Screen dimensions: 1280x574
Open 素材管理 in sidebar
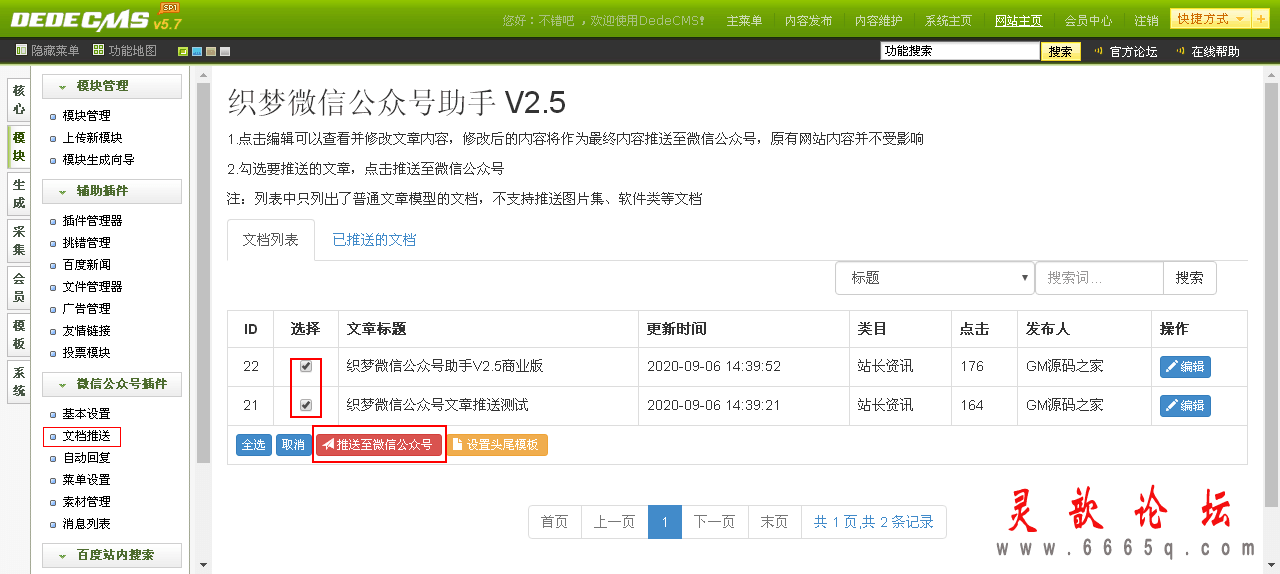pyautogui.click(x=86, y=502)
